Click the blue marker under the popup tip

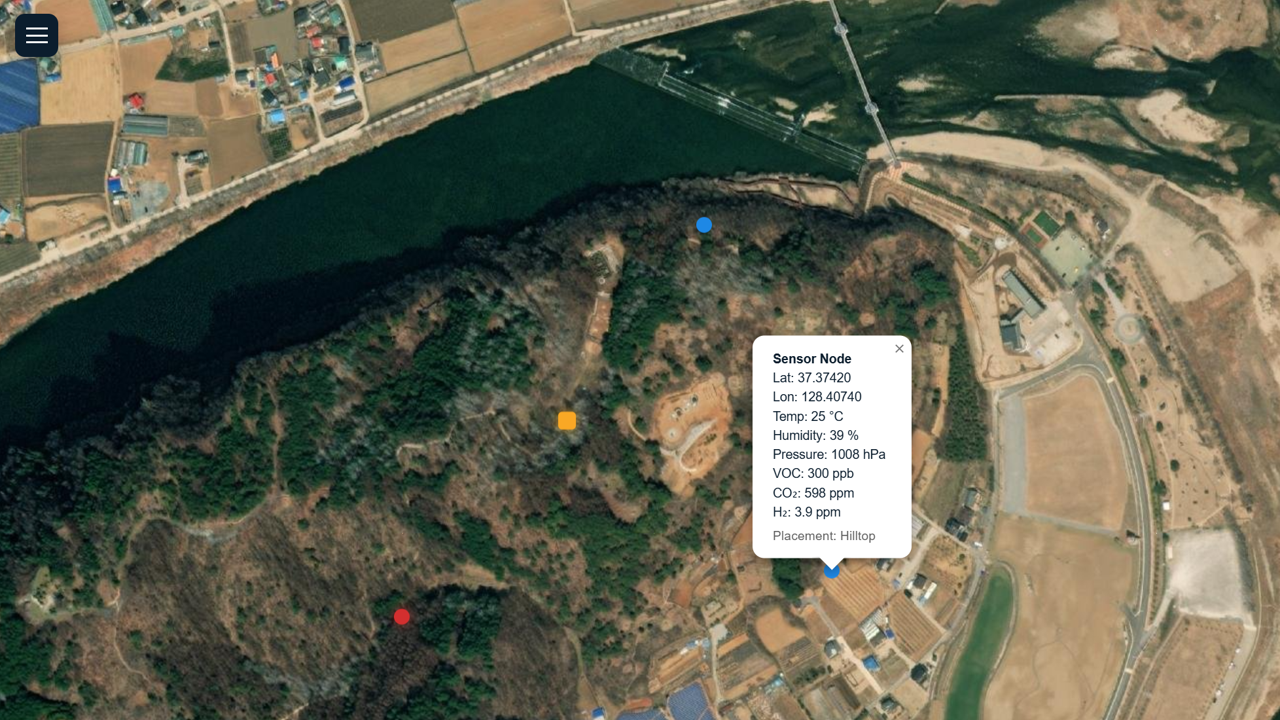(832, 571)
